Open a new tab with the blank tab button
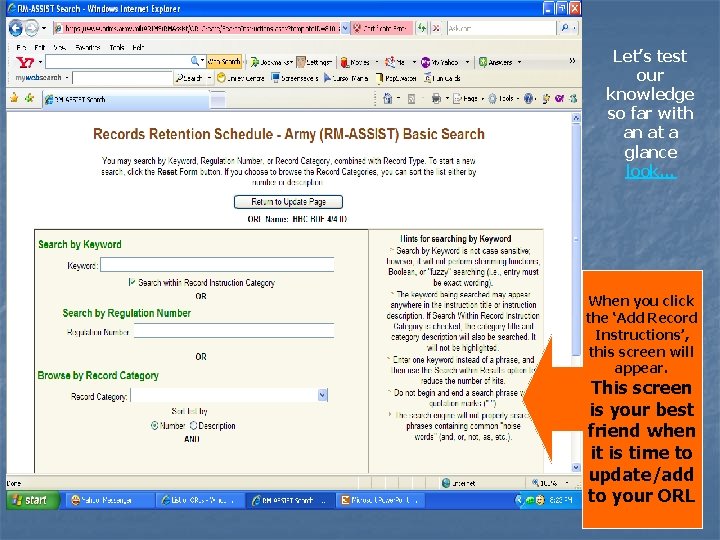The image size is (720, 540). [218, 99]
